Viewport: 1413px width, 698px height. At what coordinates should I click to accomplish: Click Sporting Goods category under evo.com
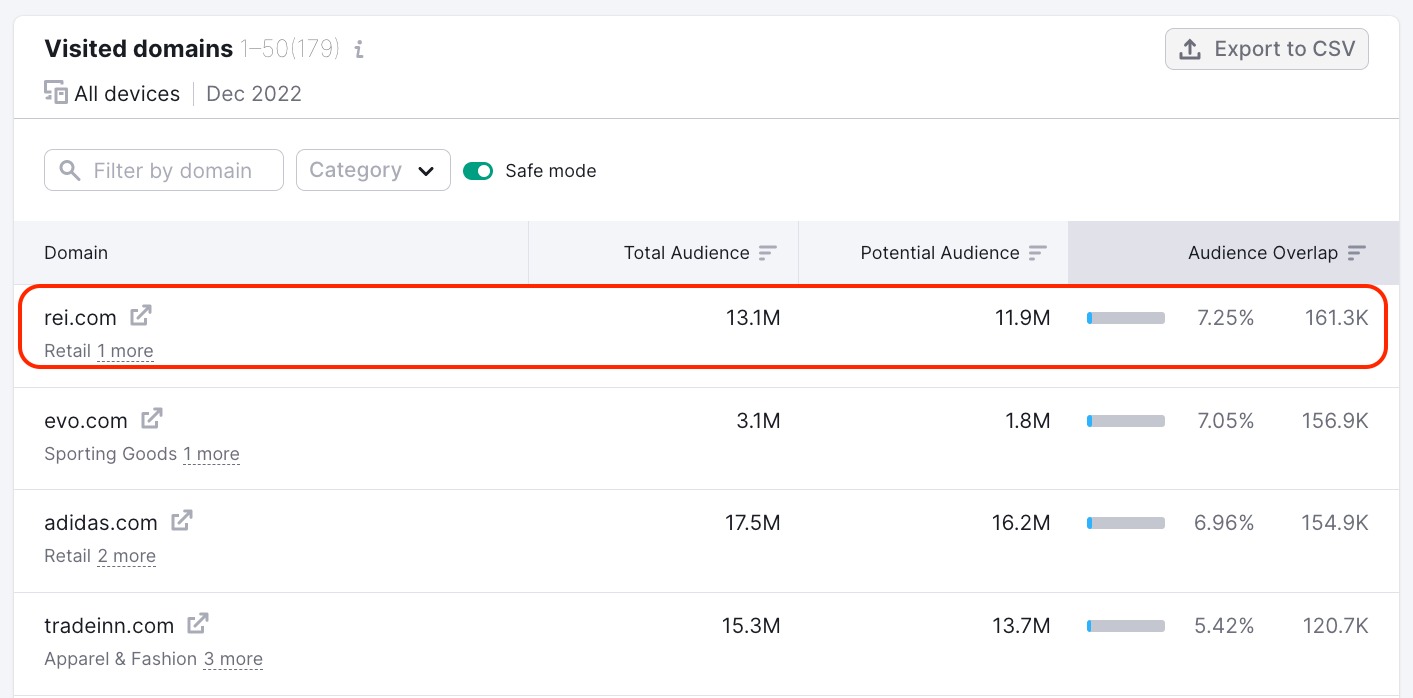110,454
